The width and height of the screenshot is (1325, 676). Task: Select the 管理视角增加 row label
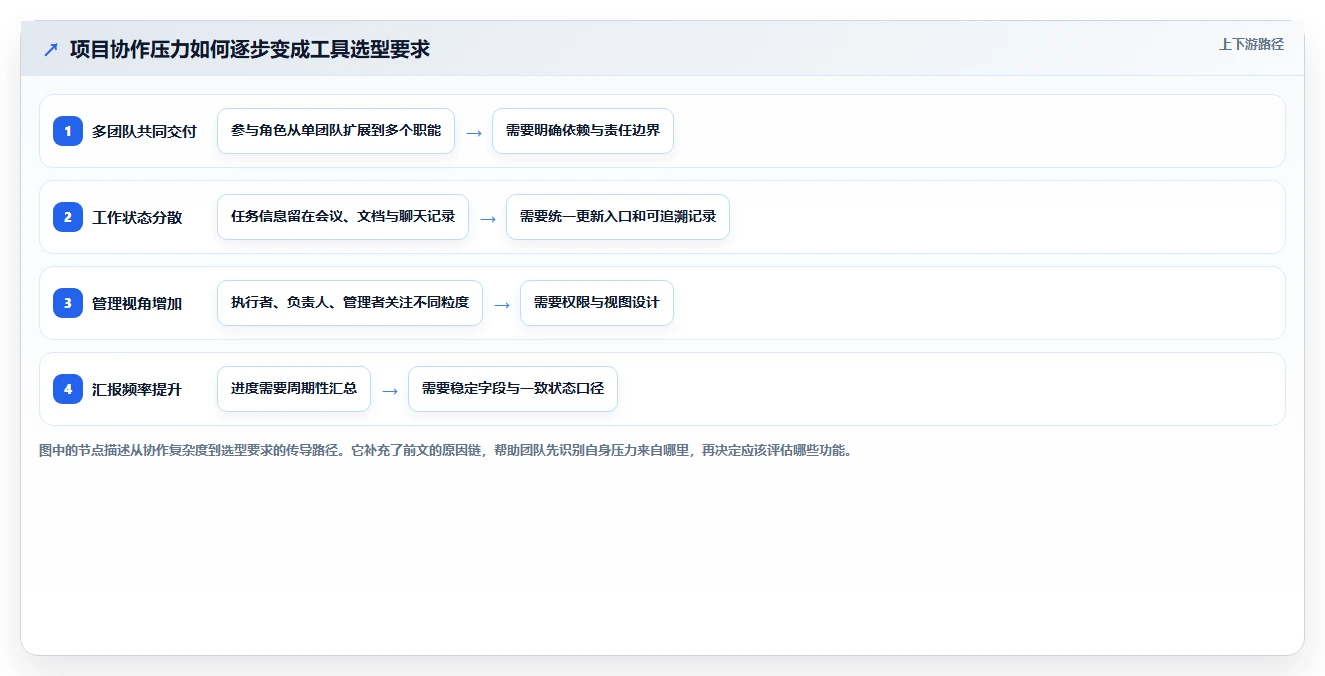[x=137, y=303]
